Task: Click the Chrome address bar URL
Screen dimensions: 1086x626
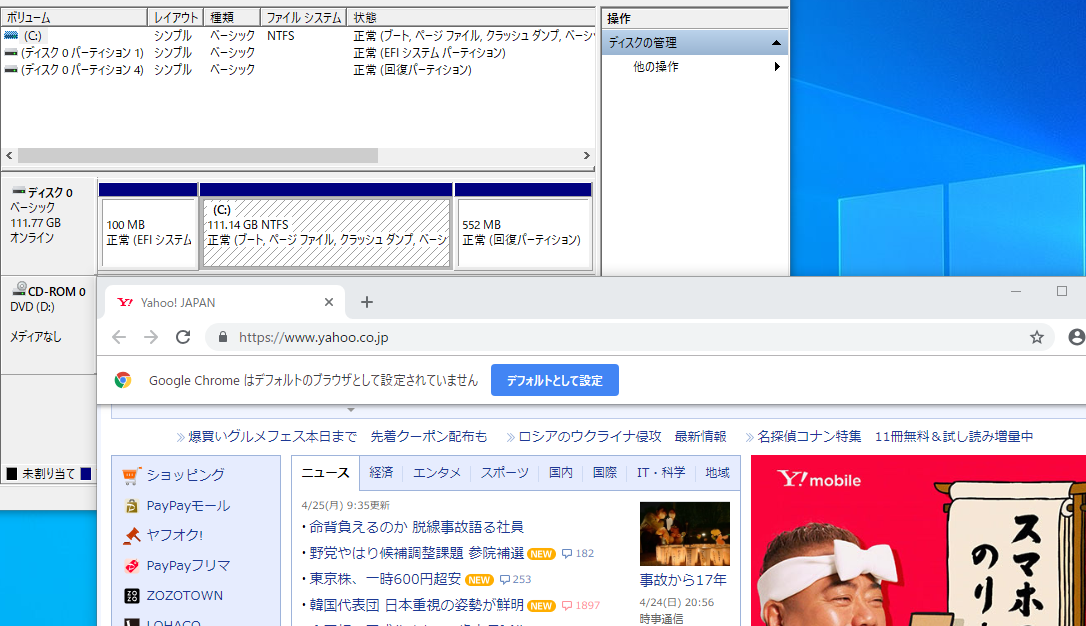Action: tap(314, 337)
